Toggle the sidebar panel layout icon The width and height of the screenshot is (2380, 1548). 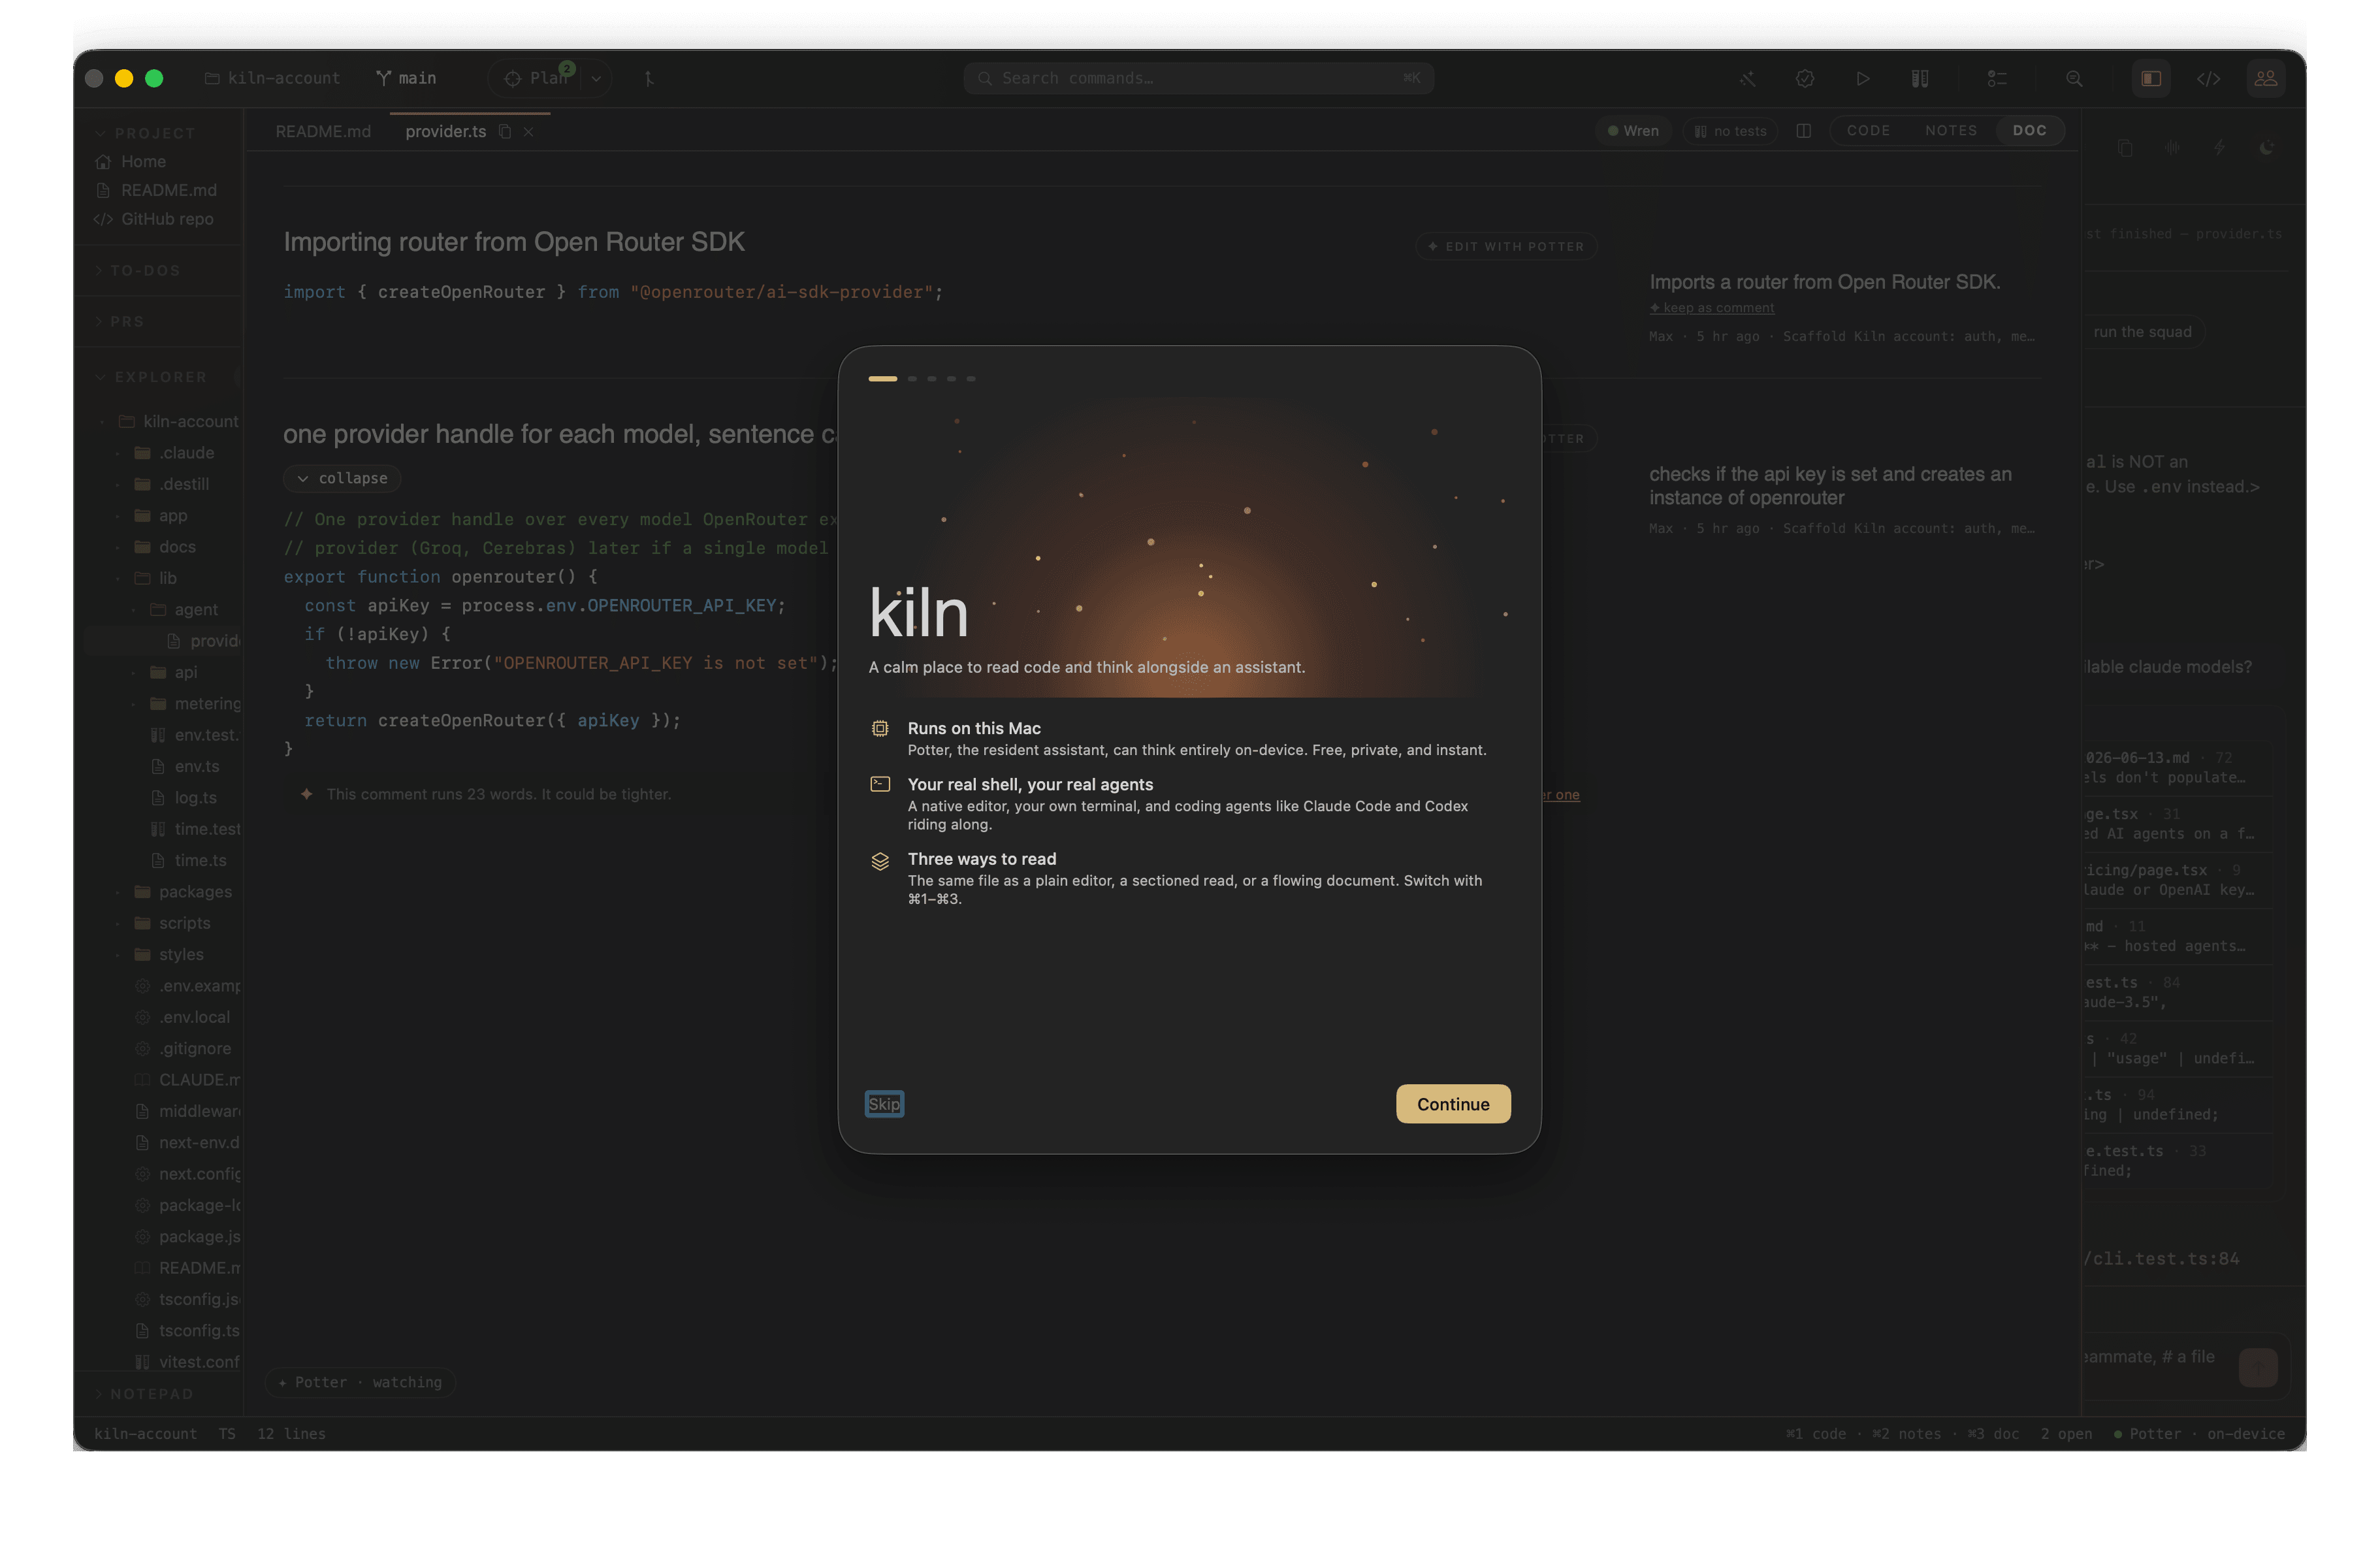pyautogui.click(x=2151, y=78)
